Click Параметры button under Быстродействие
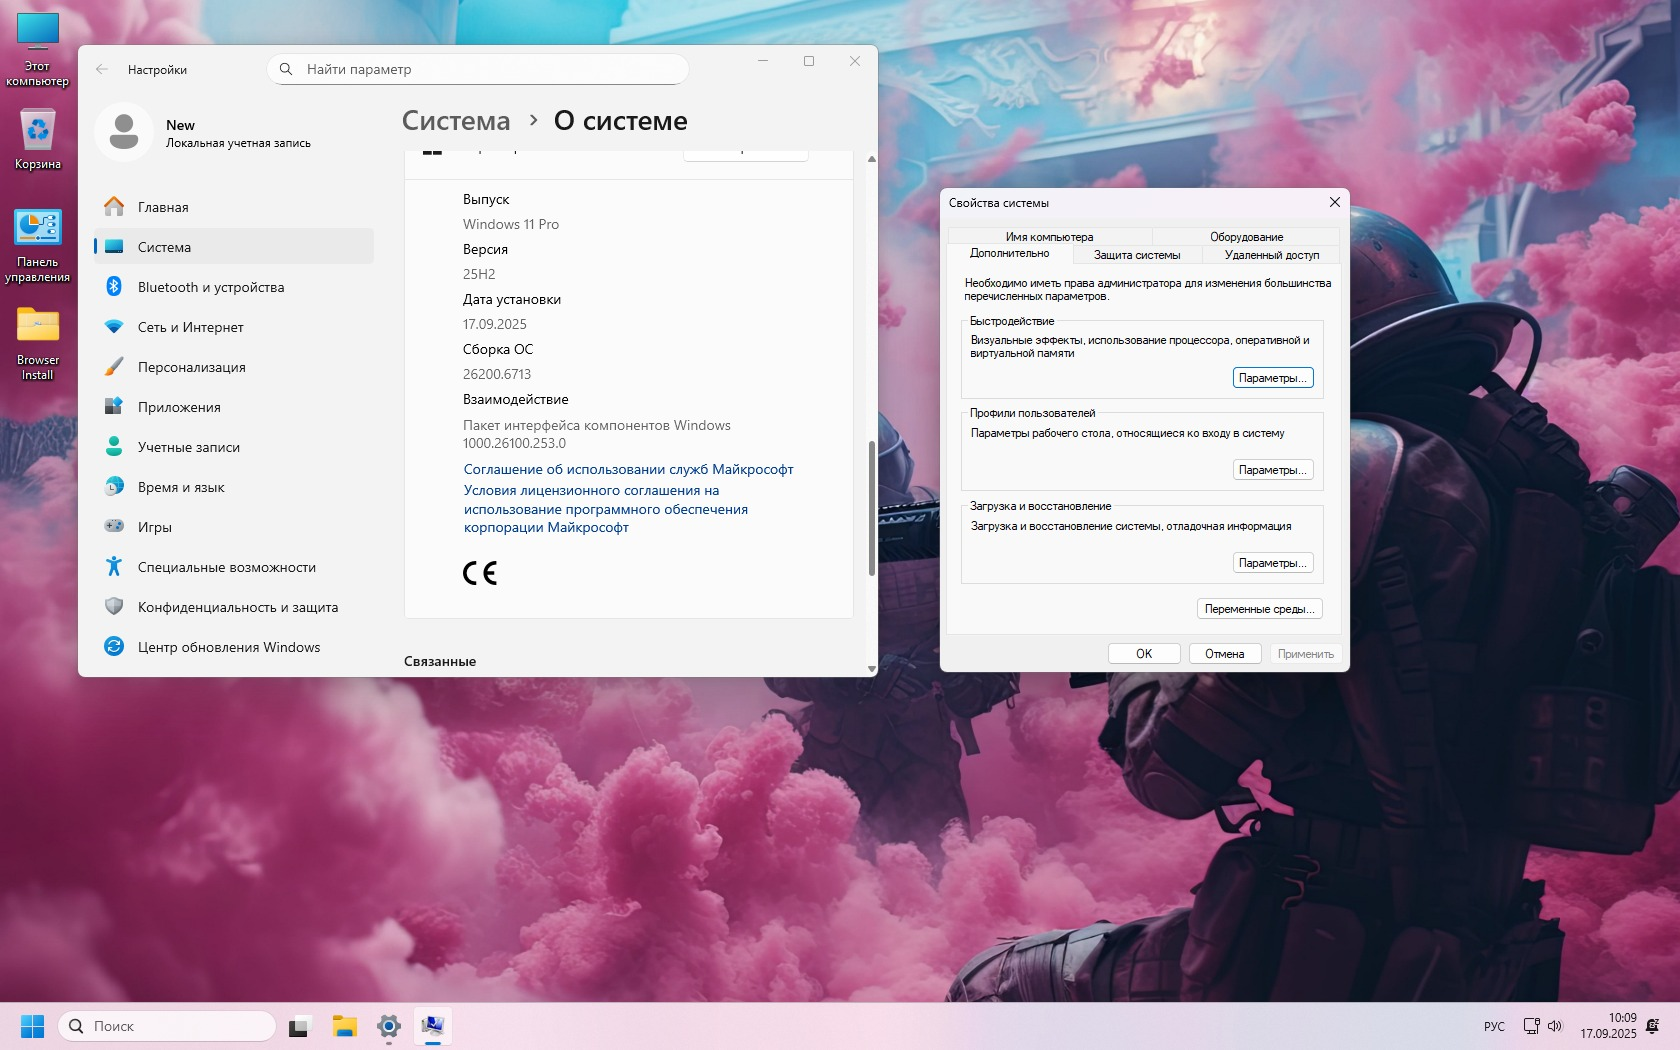 point(1273,378)
